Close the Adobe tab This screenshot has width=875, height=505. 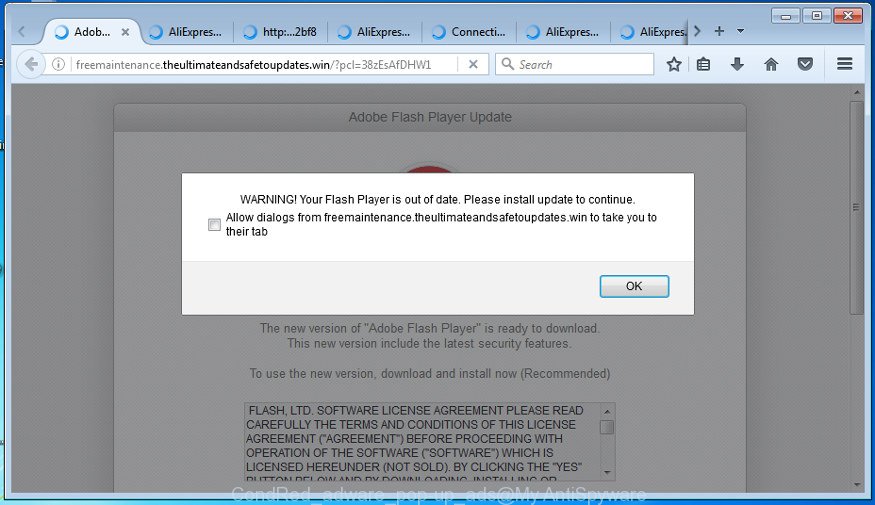click(x=126, y=32)
